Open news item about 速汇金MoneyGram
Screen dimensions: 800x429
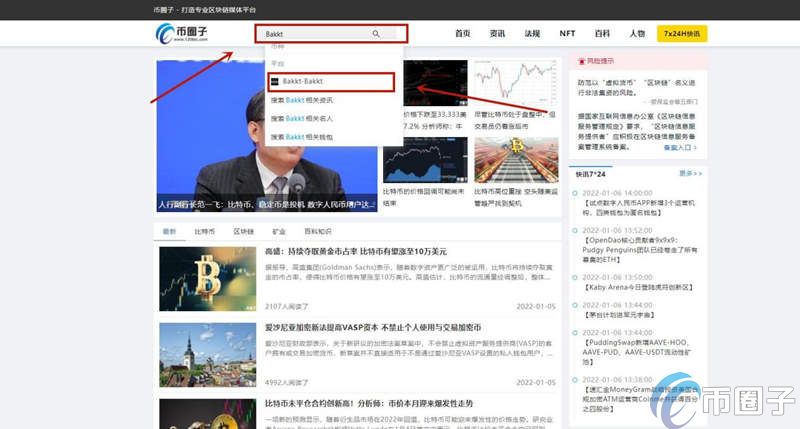[x=640, y=399]
